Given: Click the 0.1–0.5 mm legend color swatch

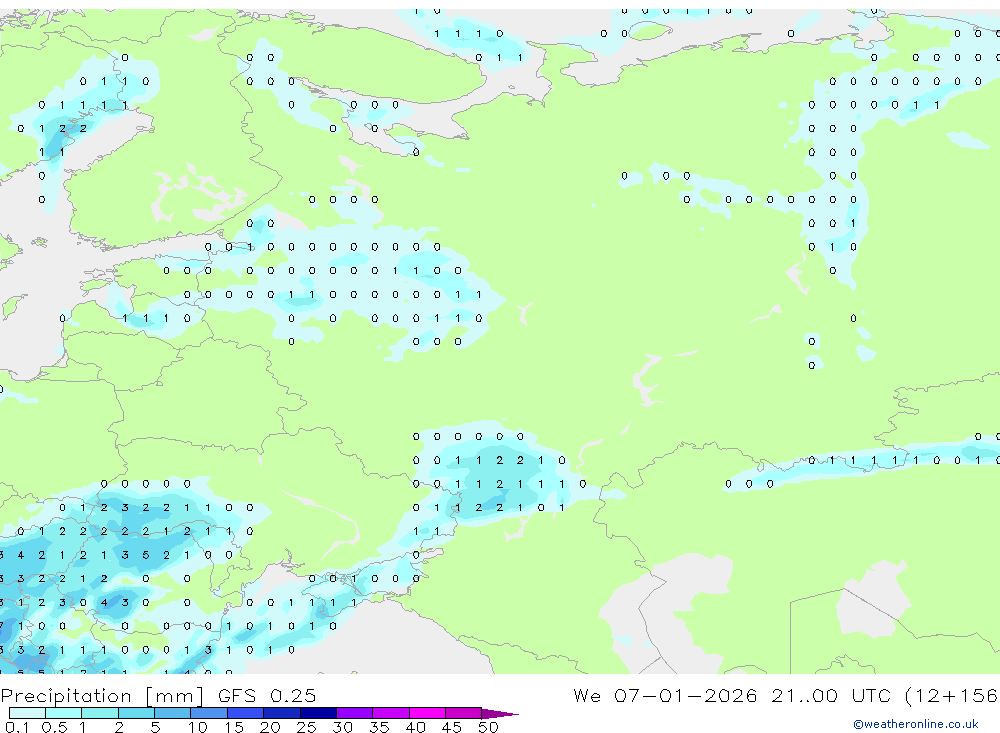Looking at the screenshot, I should [x=27, y=713].
